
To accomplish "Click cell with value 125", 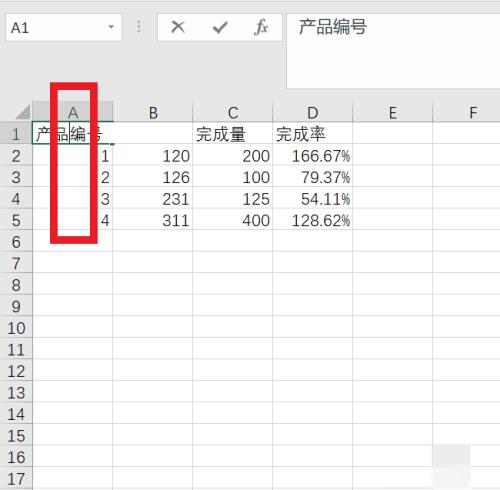I will 233,198.
